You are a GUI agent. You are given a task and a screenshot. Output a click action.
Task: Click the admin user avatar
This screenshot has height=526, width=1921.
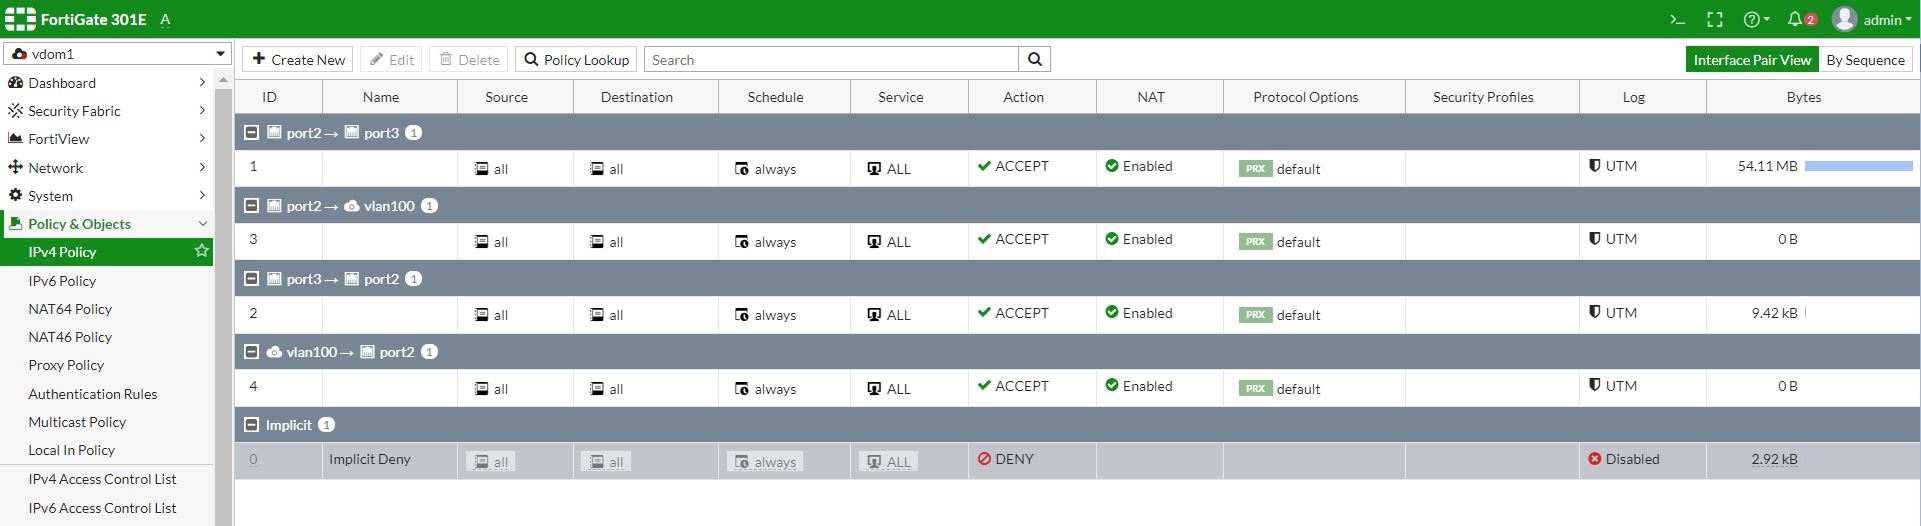(x=1845, y=20)
